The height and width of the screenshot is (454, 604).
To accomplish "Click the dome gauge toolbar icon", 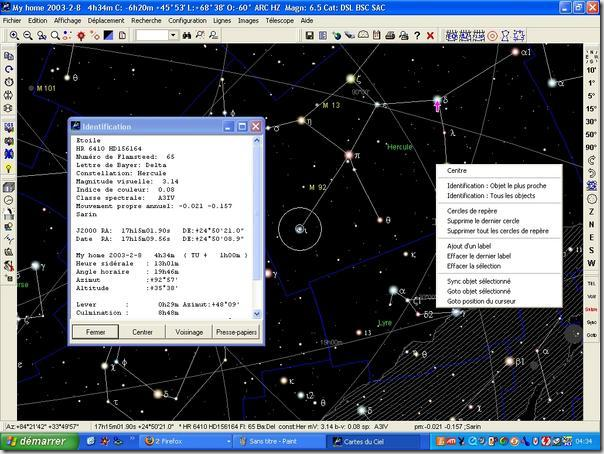I will [x=363, y=35].
